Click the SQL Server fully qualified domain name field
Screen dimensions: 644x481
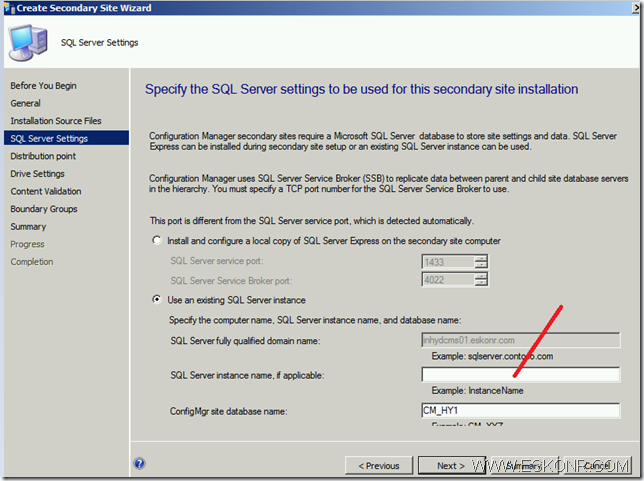pos(521,340)
